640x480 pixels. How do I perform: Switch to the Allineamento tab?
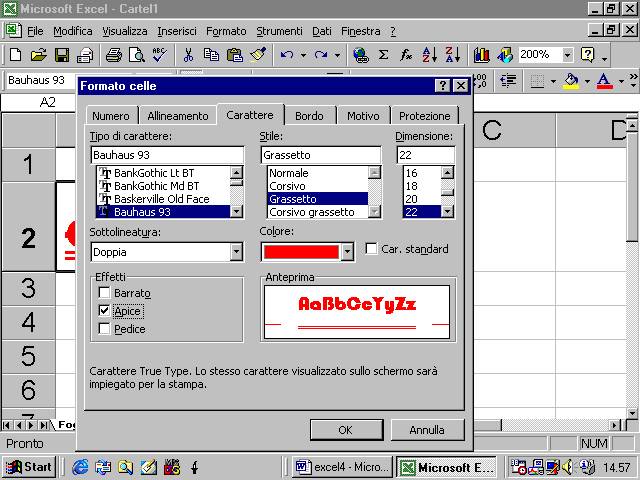[x=178, y=116]
